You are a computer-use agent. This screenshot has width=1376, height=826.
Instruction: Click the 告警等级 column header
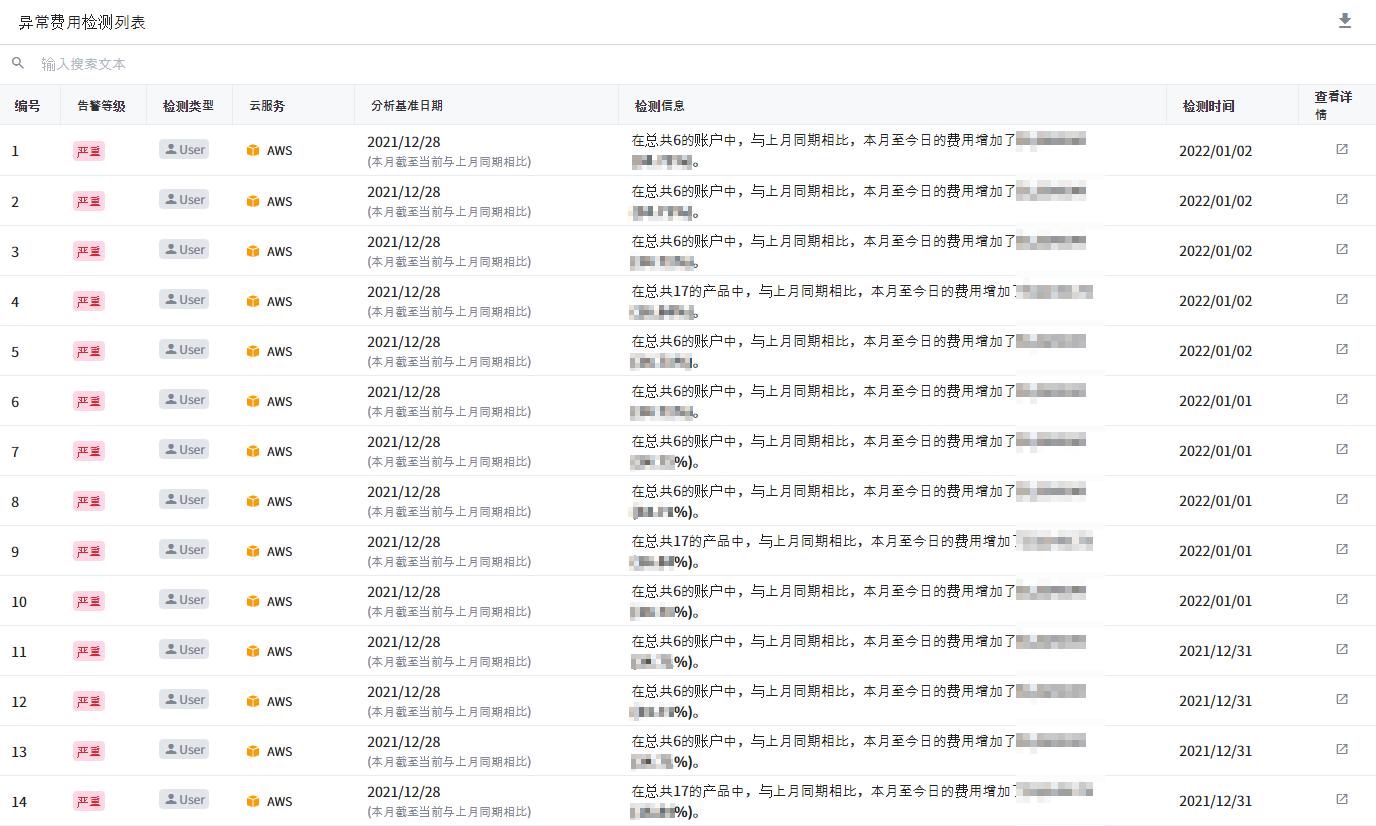[x=101, y=105]
